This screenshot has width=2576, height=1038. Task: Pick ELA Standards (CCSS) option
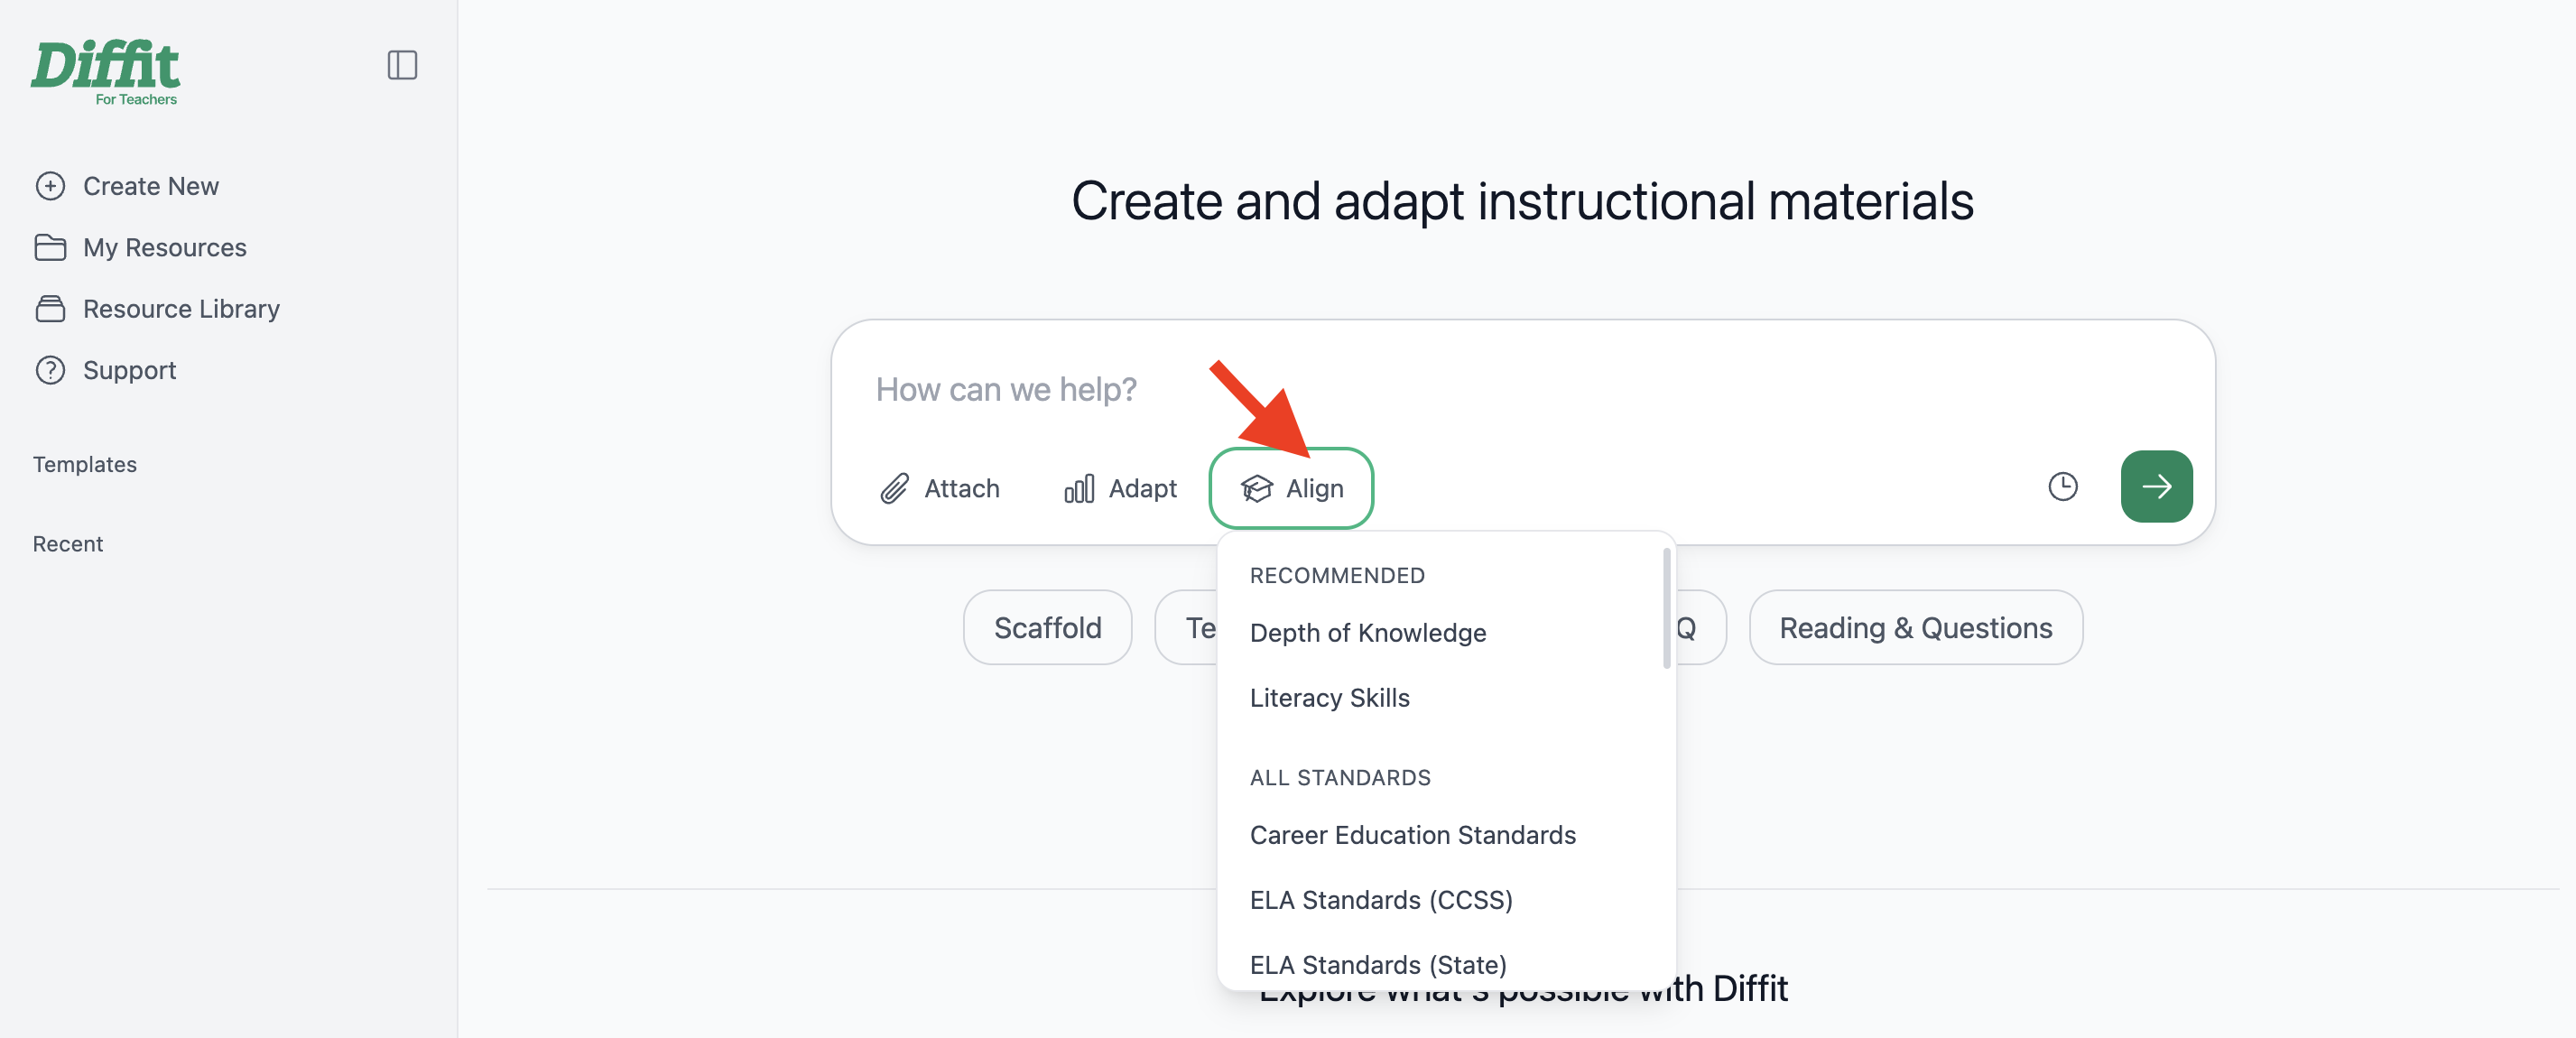tap(1380, 899)
